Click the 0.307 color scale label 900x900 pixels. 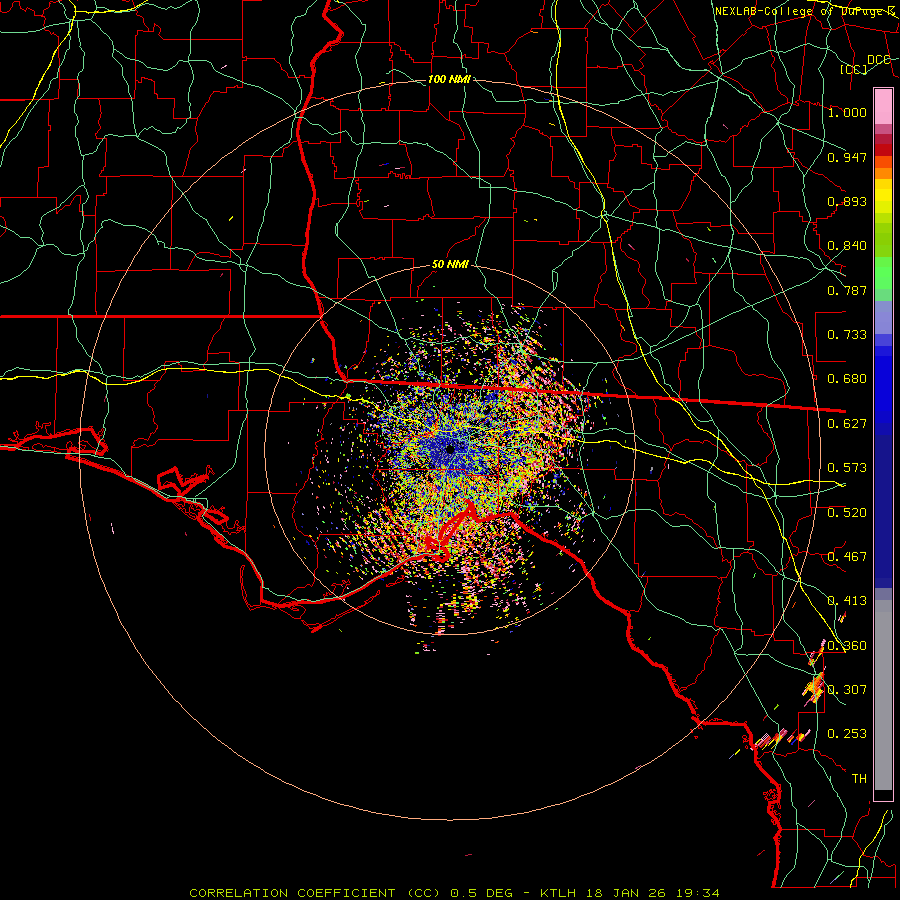pyautogui.click(x=847, y=690)
